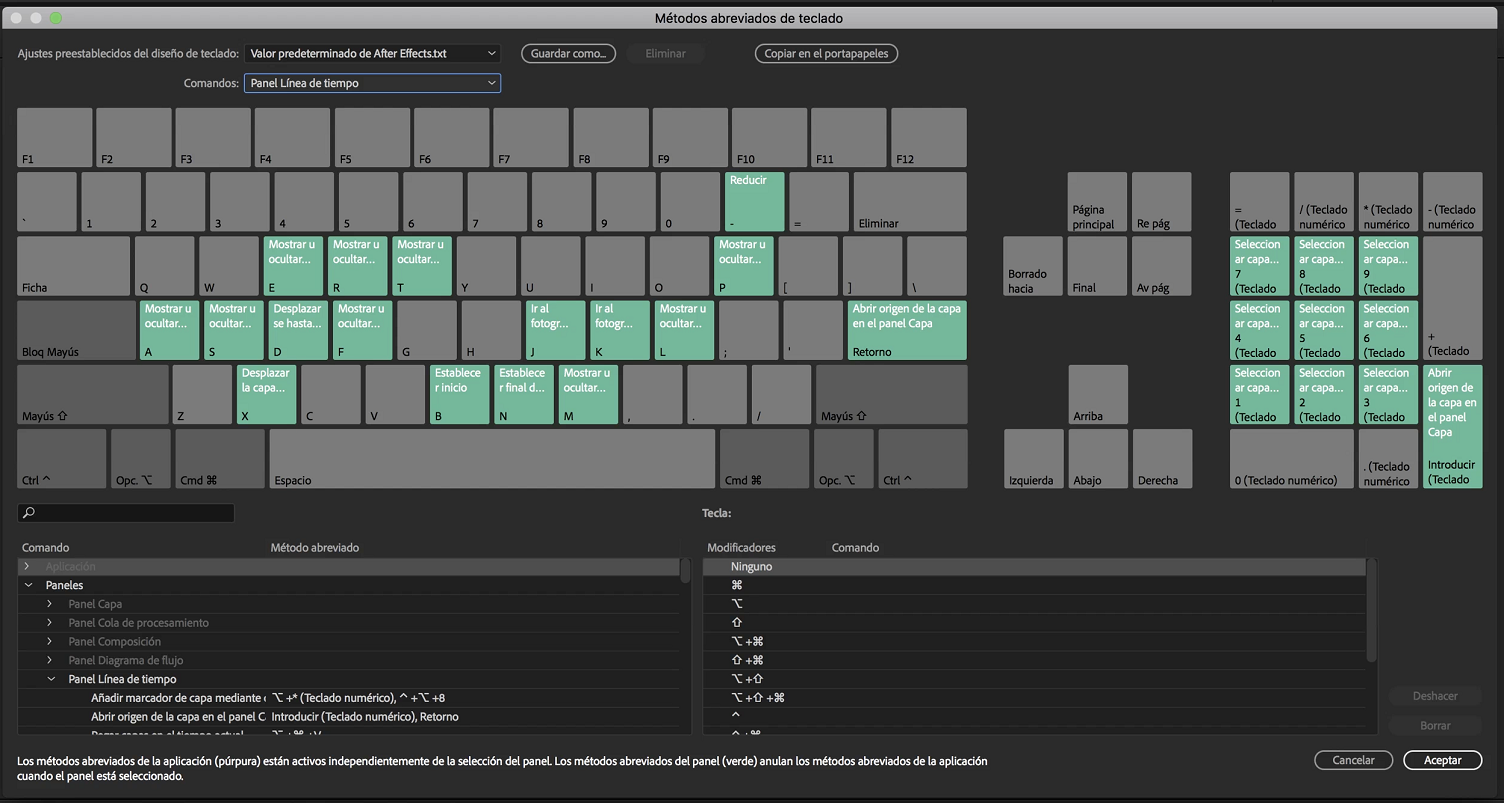Select the T key on the keyboard map
This screenshot has height=803, width=1504.
(422, 266)
